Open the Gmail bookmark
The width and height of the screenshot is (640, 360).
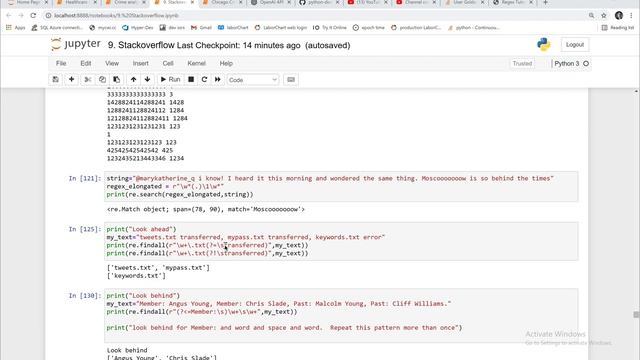coord(201,28)
